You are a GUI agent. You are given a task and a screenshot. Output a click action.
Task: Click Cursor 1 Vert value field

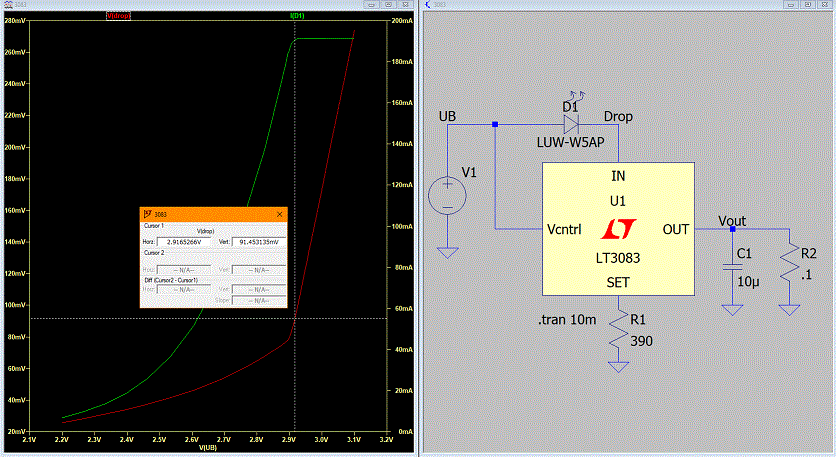point(259,242)
